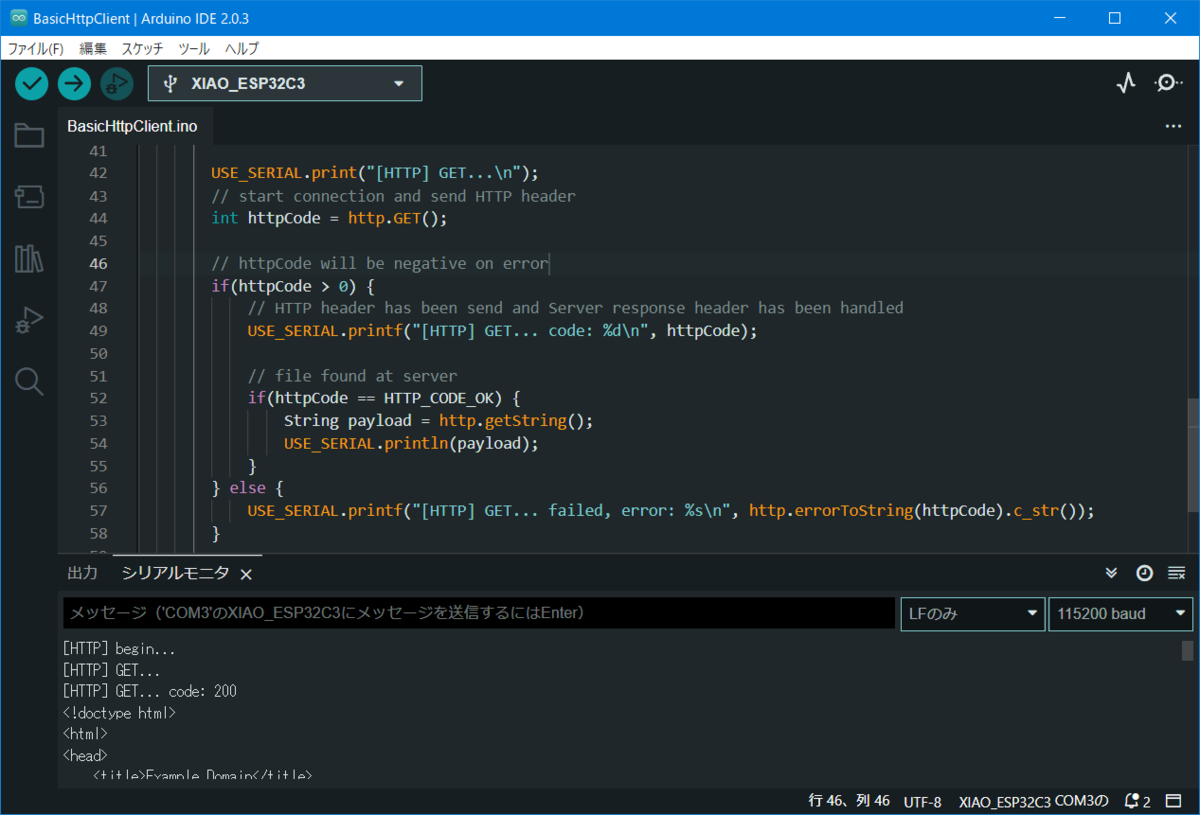Toggle bottom panel icon in status bar

pos(1173,801)
